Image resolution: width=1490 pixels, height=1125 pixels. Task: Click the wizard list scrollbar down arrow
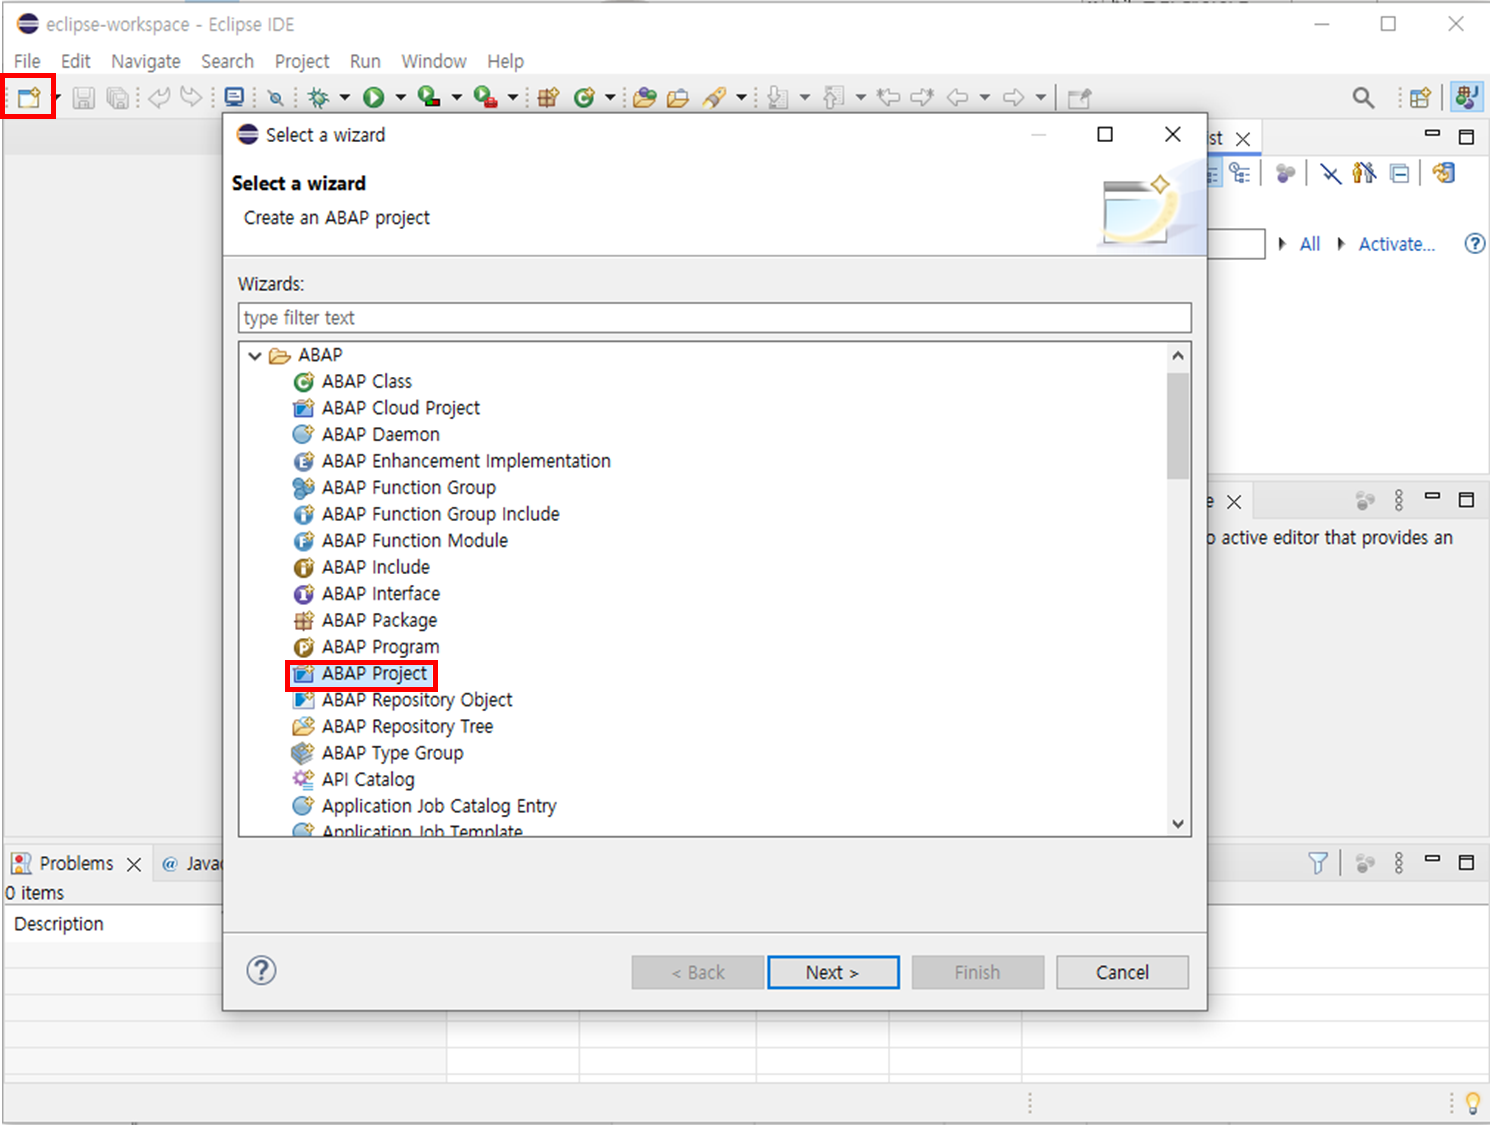[1178, 824]
